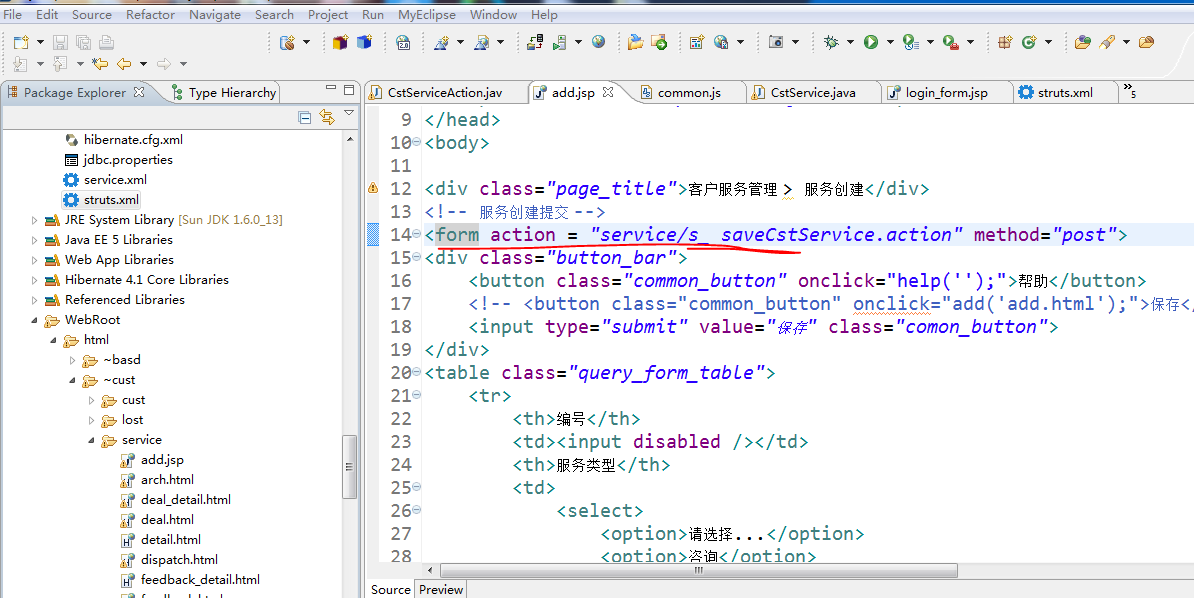Fold the form tag at line 14
The image size is (1194, 598).
pyautogui.click(x=417, y=235)
